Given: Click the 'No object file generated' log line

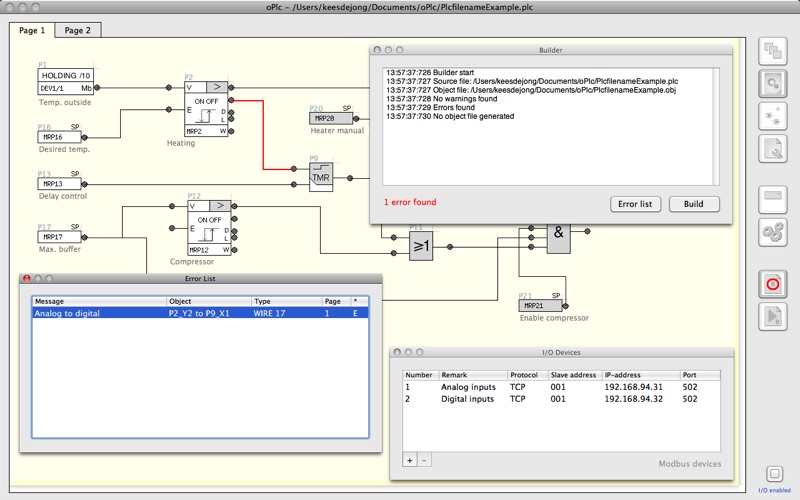Looking at the screenshot, I should click(x=450, y=116).
